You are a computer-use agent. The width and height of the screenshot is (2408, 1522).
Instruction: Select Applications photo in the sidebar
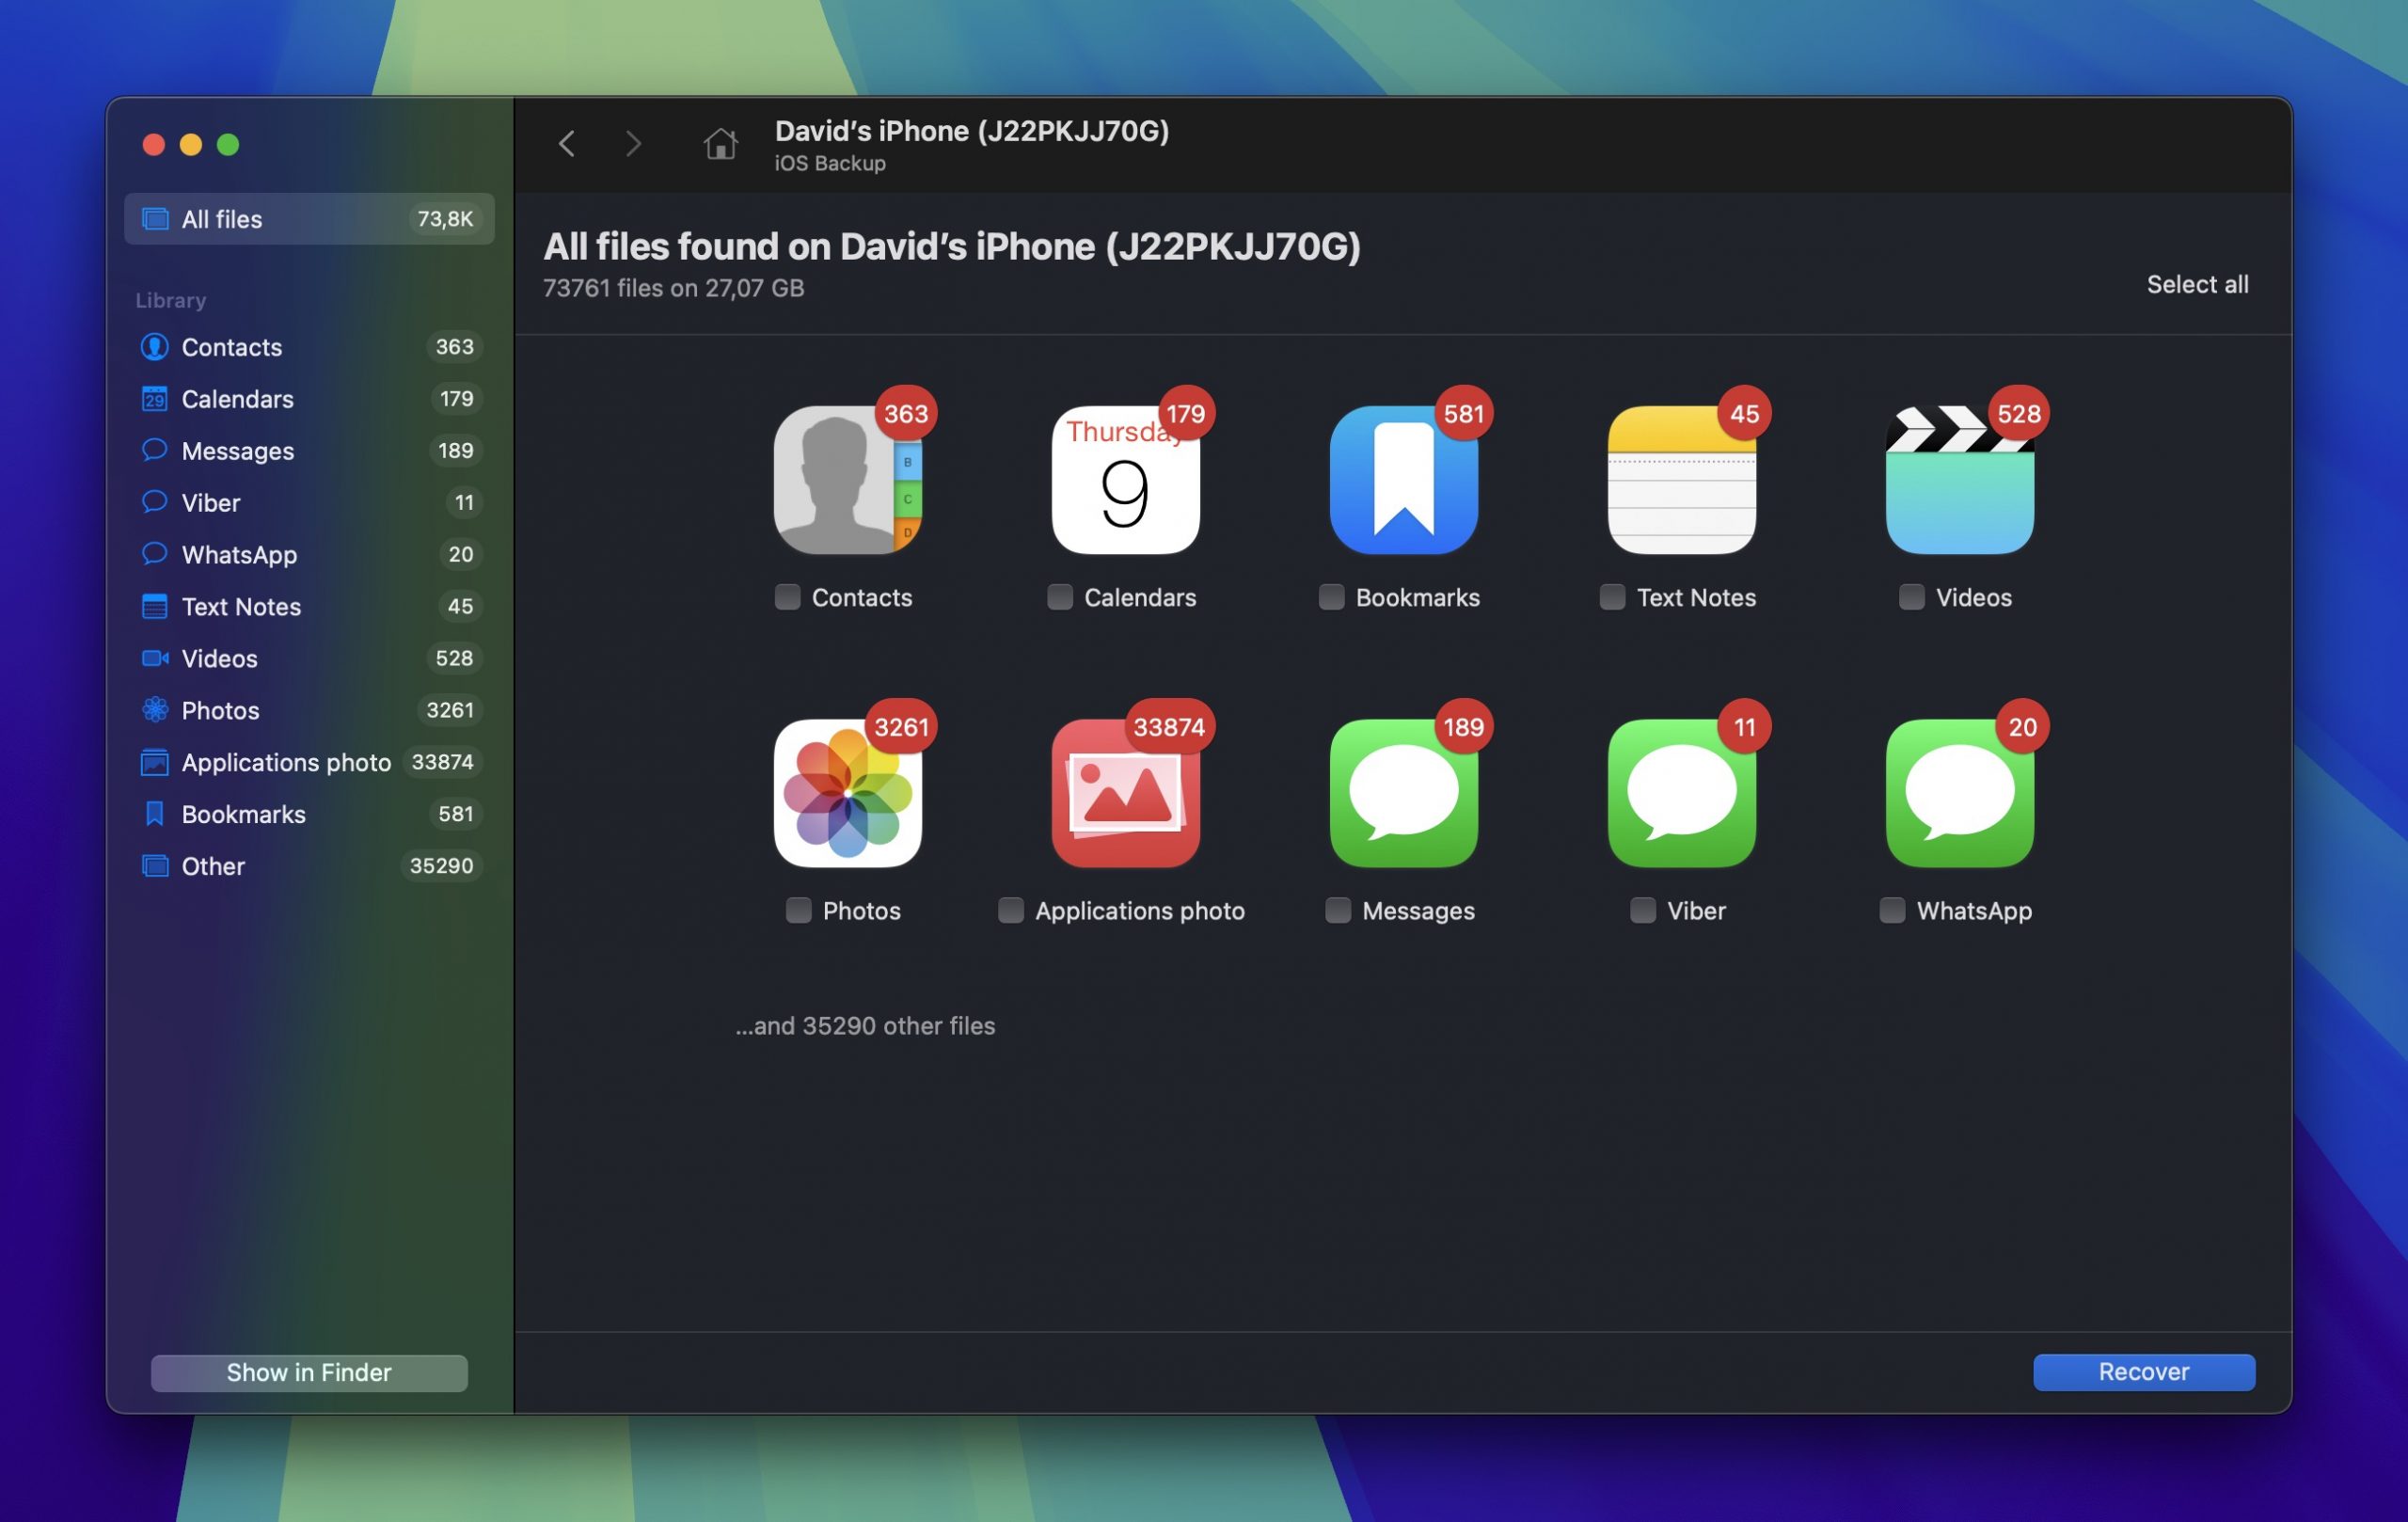309,763
